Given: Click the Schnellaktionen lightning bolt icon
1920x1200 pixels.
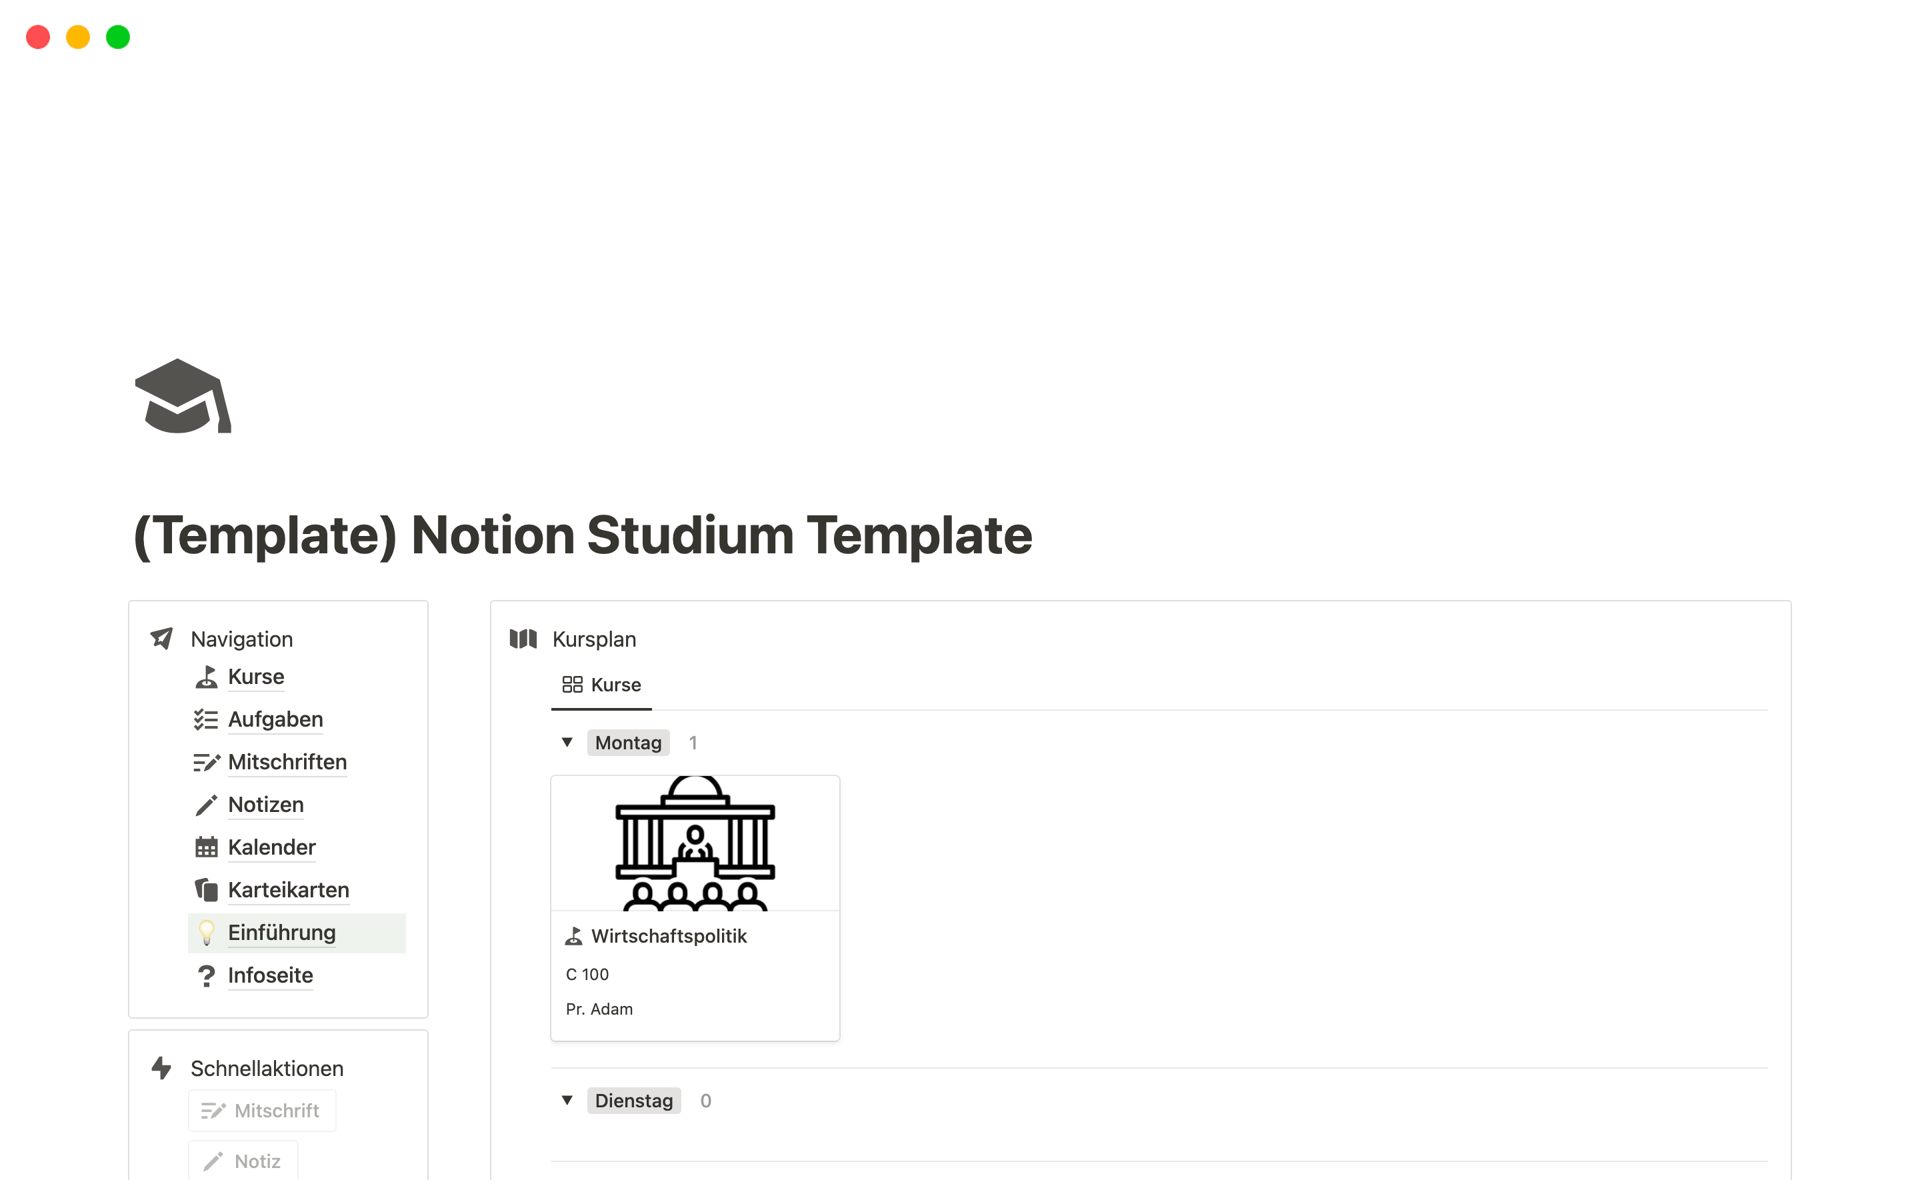Looking at the screenshot, I should (x=162, y=1068).
